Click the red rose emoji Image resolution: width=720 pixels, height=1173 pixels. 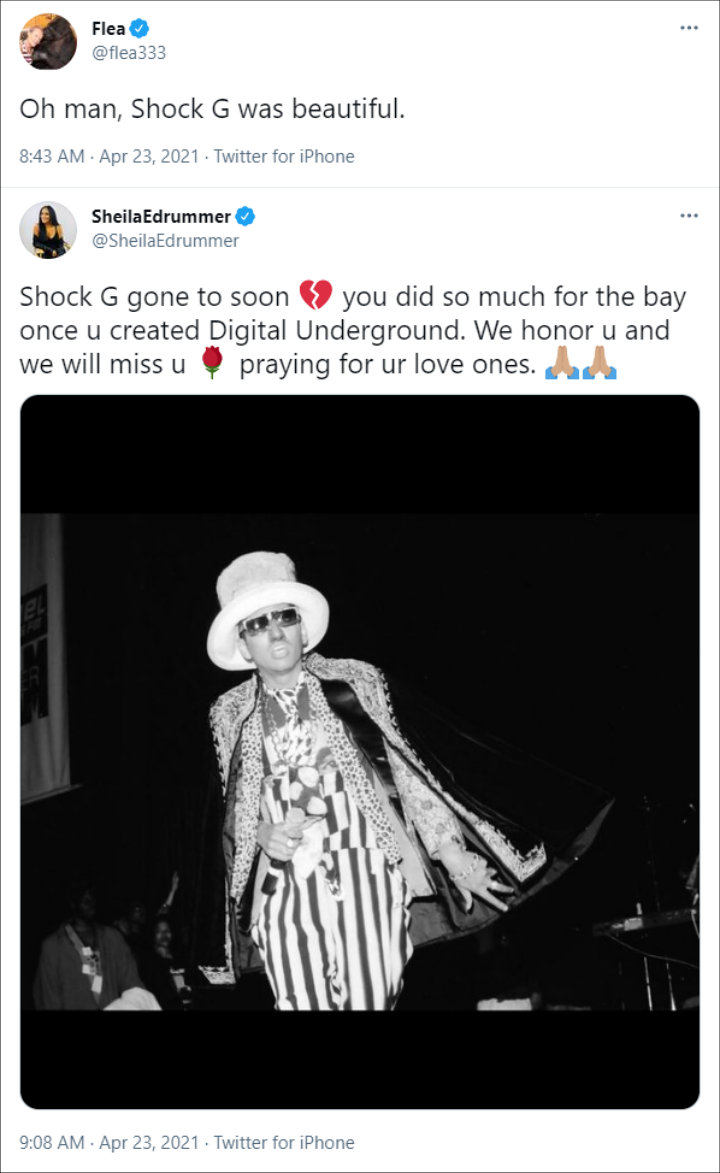tap(213, 363)
